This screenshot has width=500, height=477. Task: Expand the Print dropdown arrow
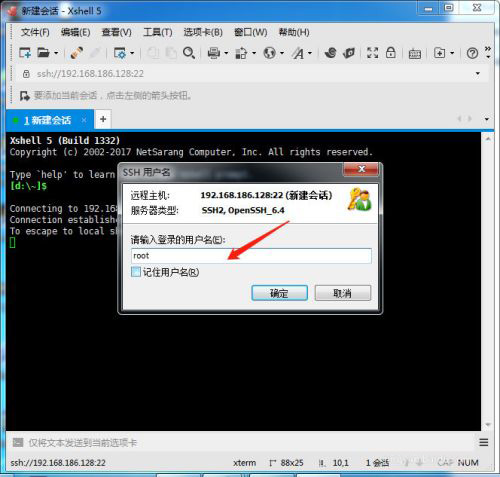click(226, 53)
